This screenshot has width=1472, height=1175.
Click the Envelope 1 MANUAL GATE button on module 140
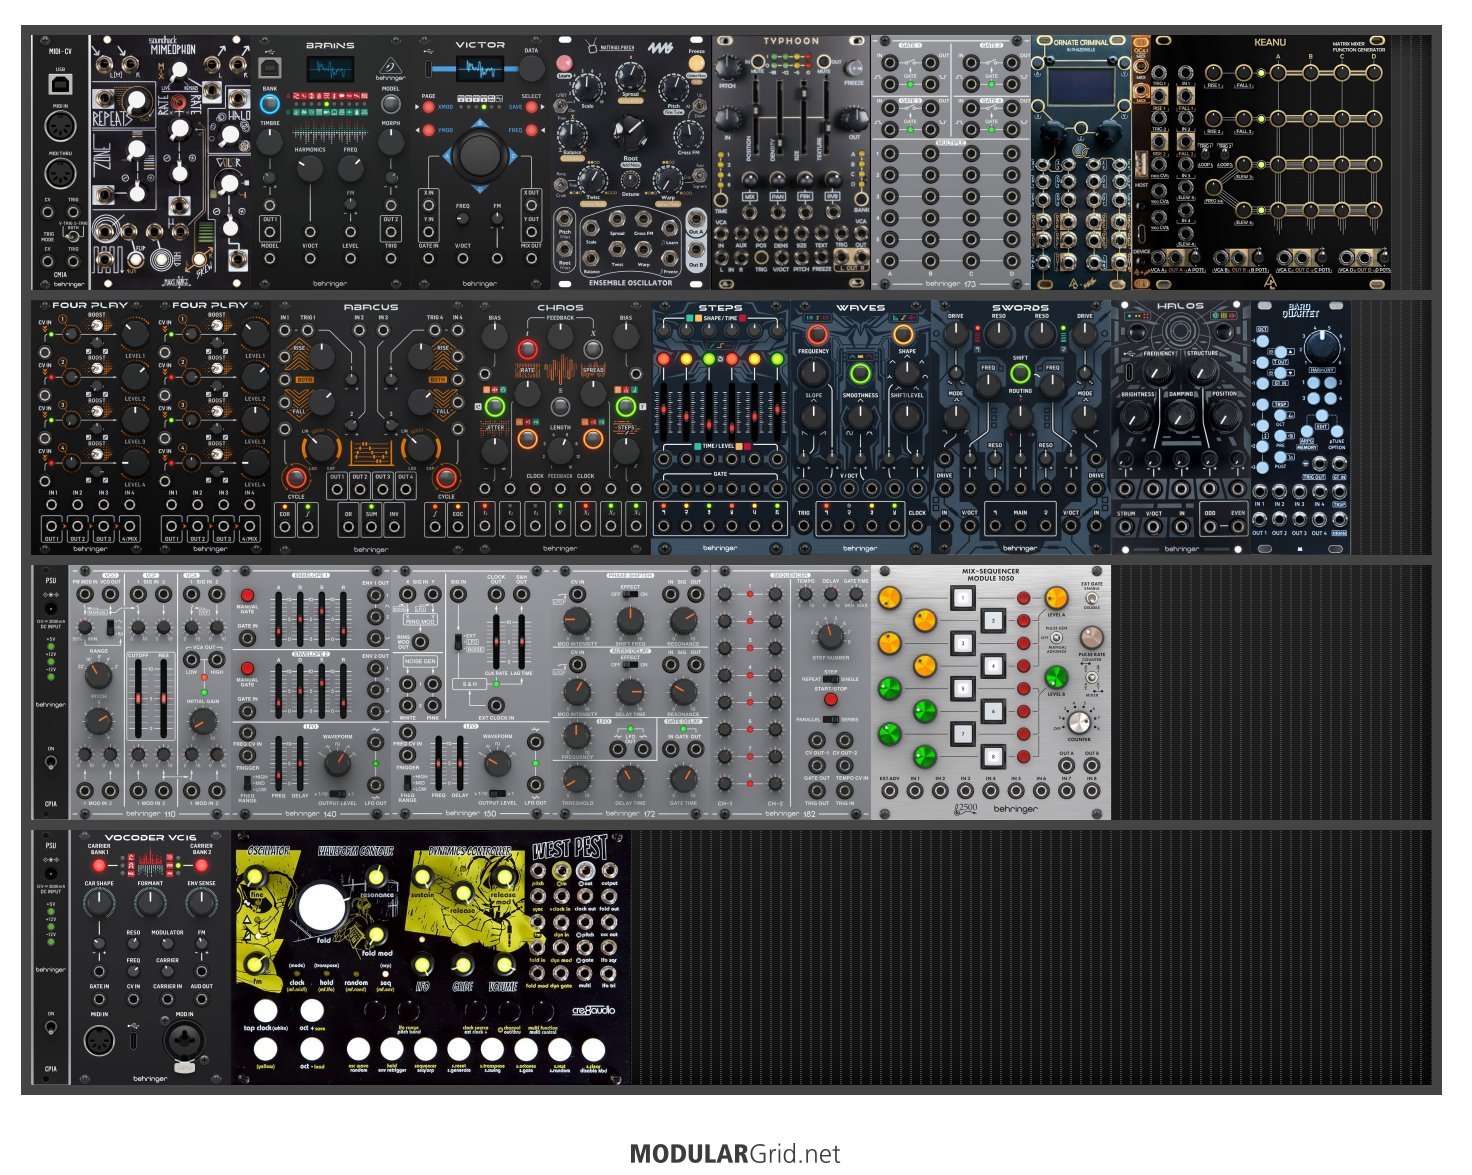247,596
